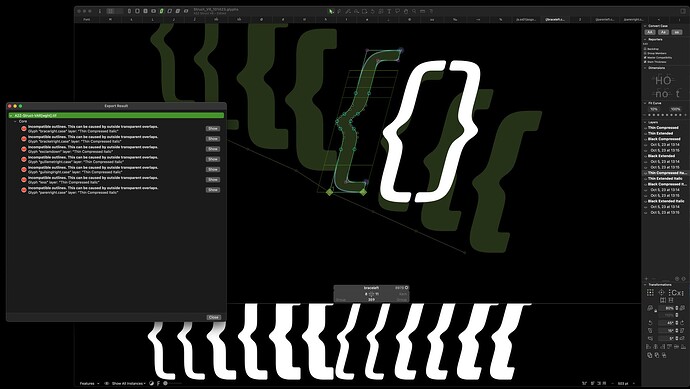Click the rotate clockwise icon in Transformations
Viewport: 690px width, 389px height.
coord(682,323)
